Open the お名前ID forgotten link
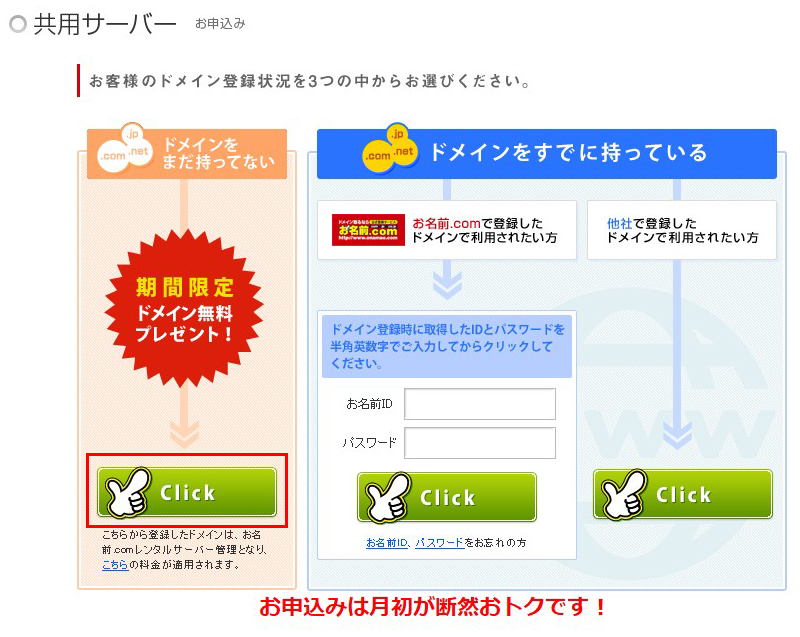The image size is (800, 637). (387, 543)
